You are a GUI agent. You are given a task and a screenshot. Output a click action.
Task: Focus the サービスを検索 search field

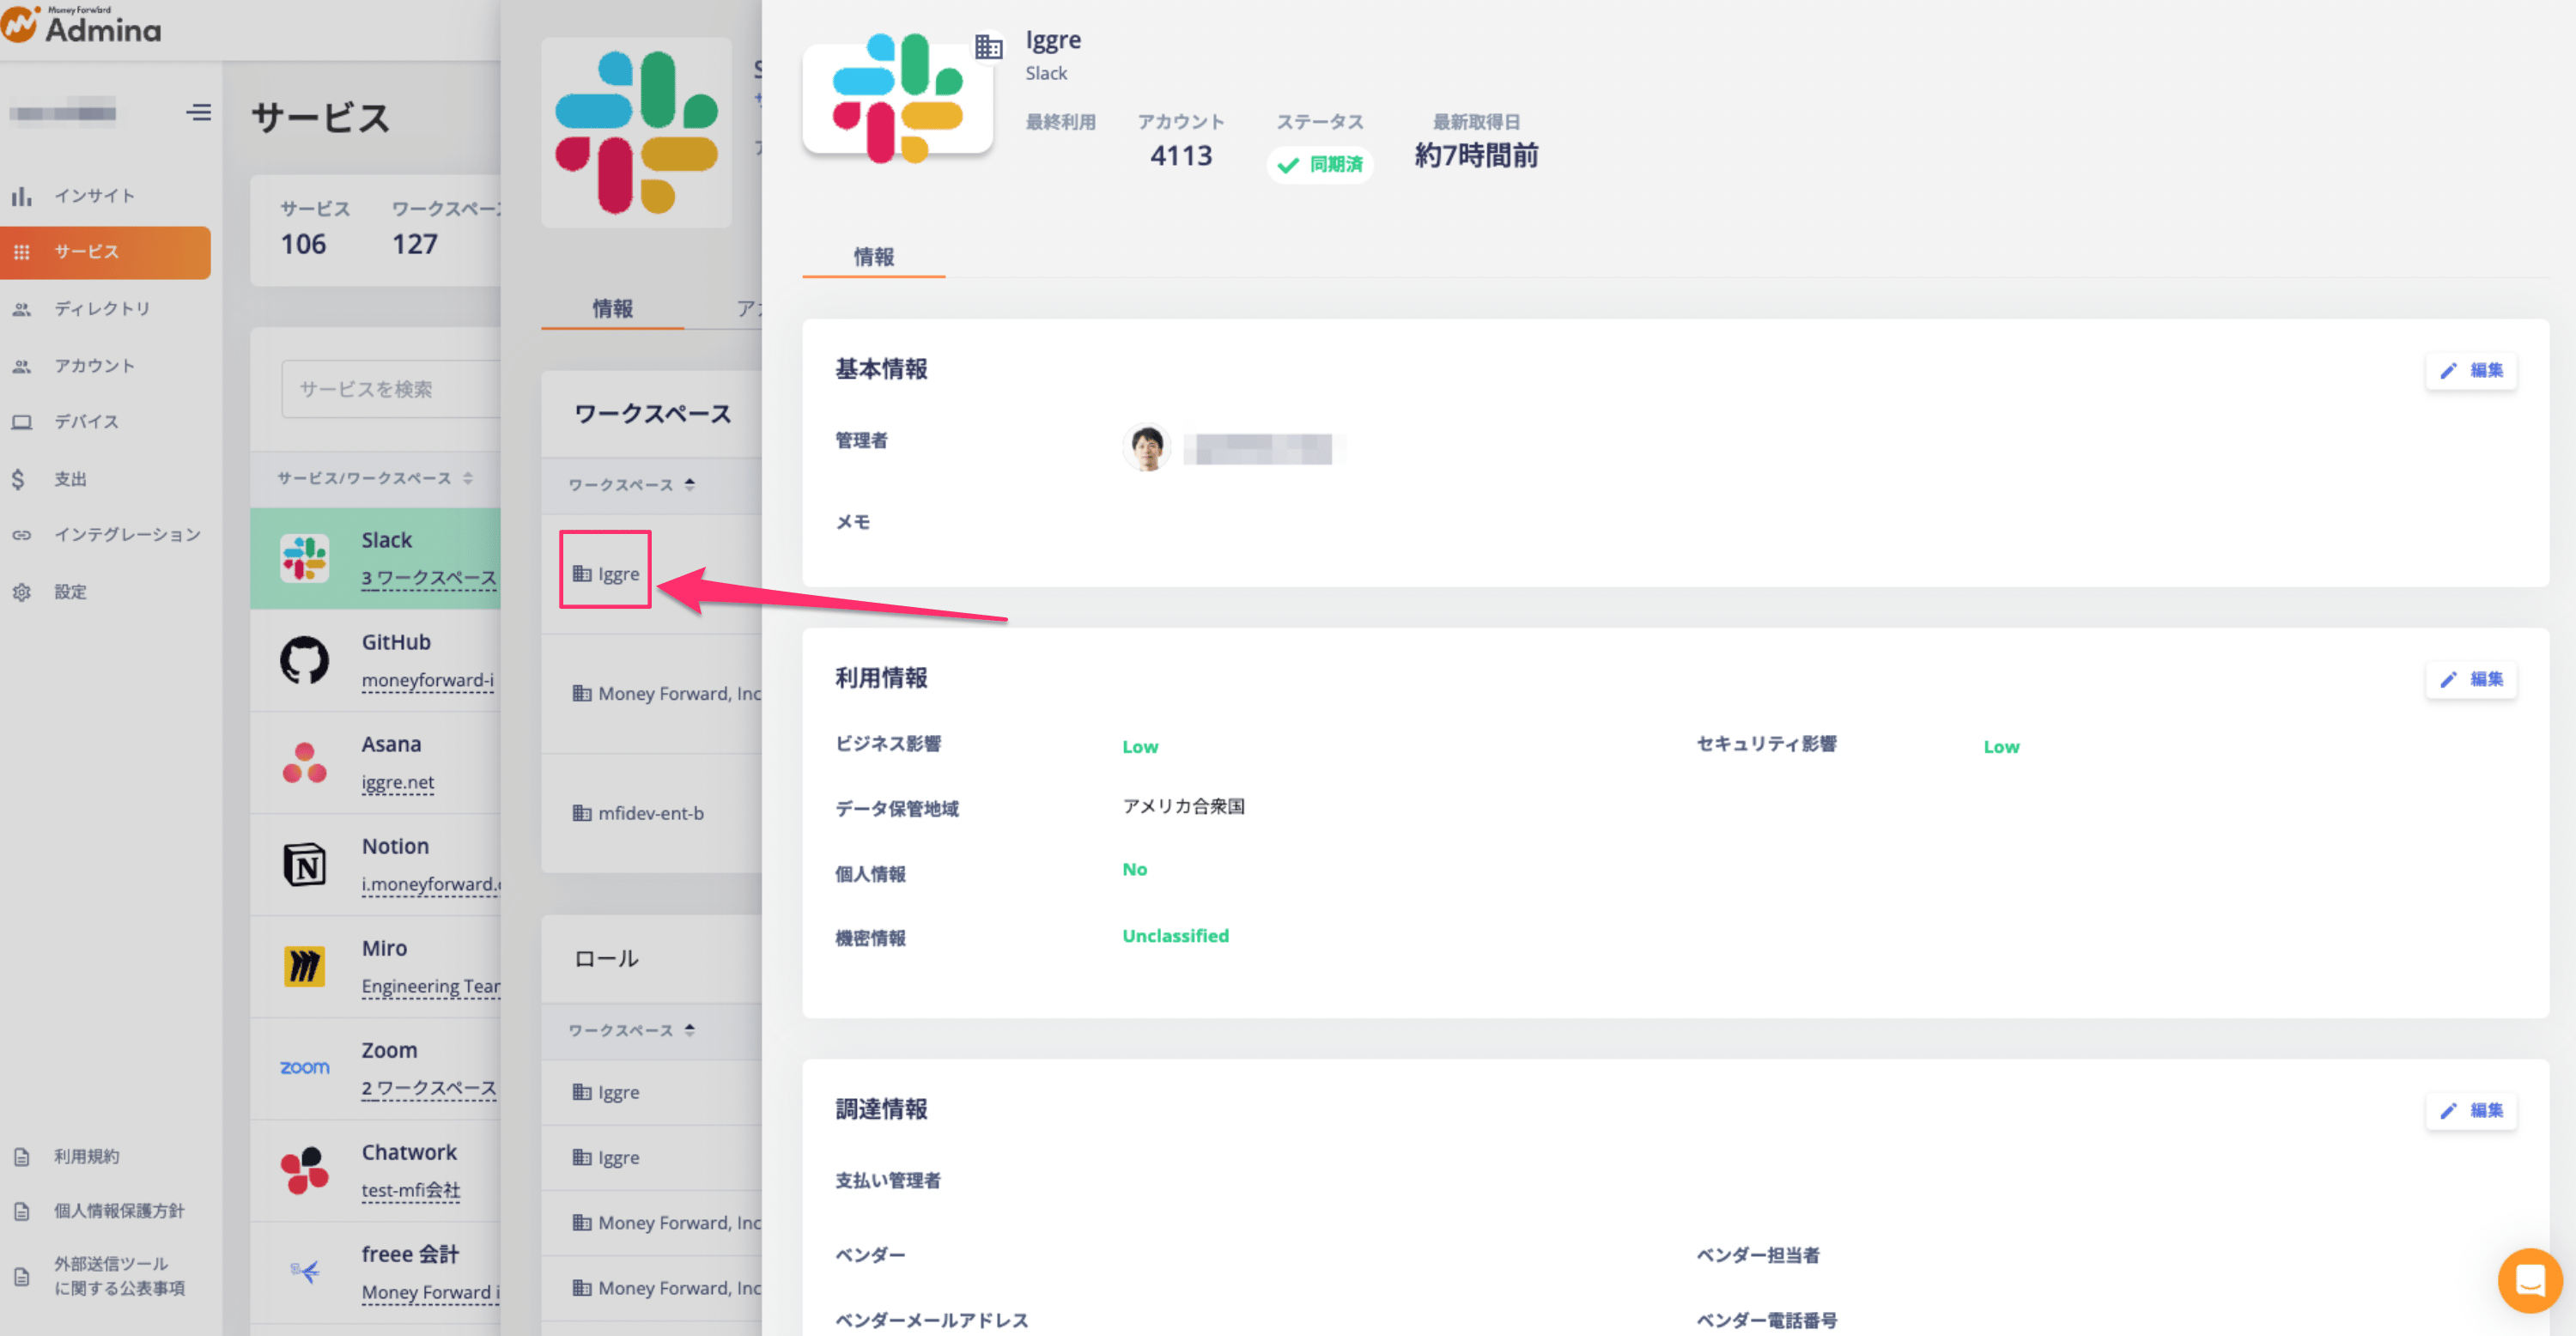(x=390, y=389)
